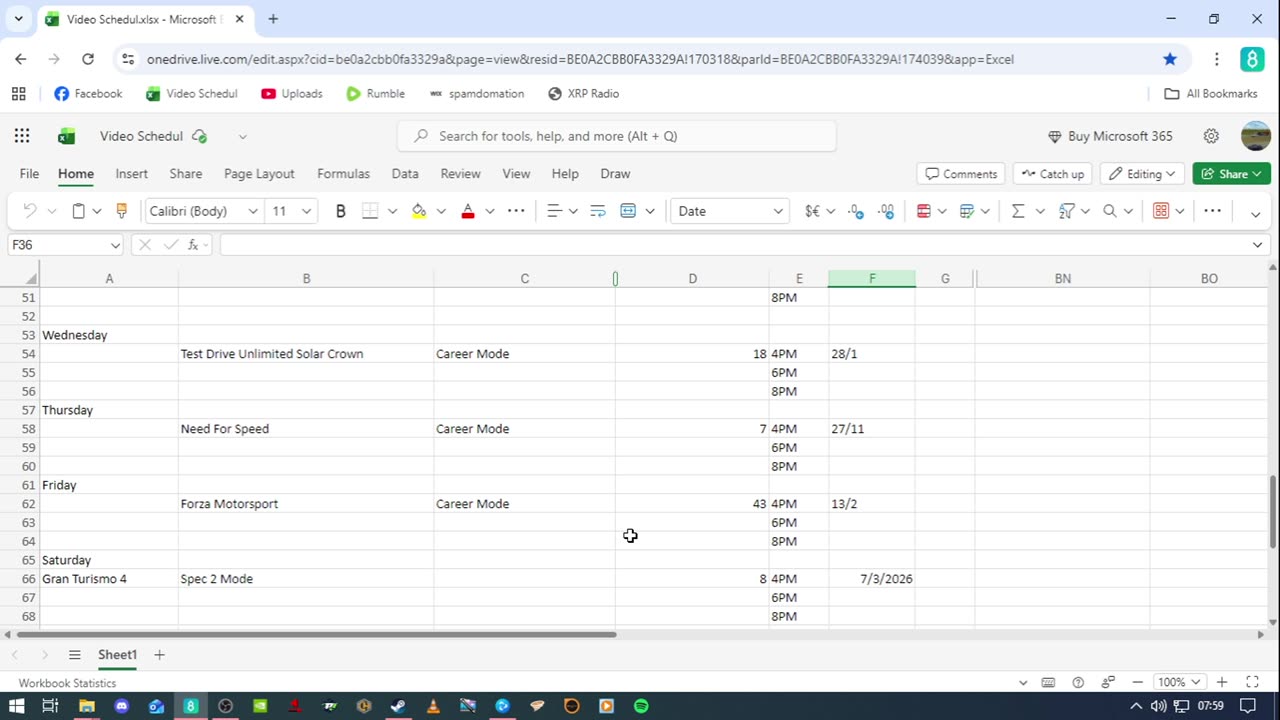Click the red font color button
1280x720 pixels.
(468, 211)
